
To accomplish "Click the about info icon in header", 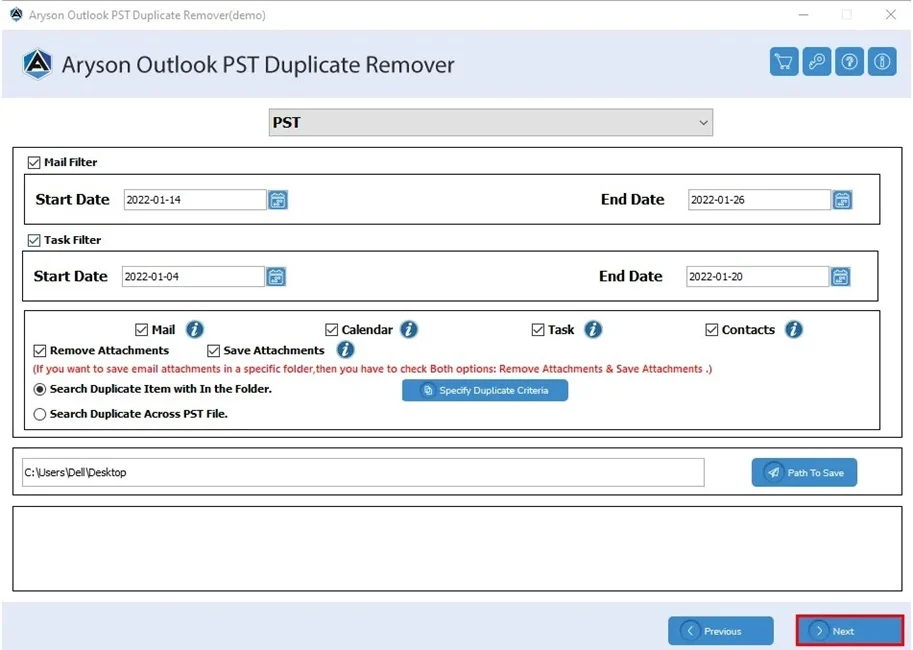I will click(882, 62).
